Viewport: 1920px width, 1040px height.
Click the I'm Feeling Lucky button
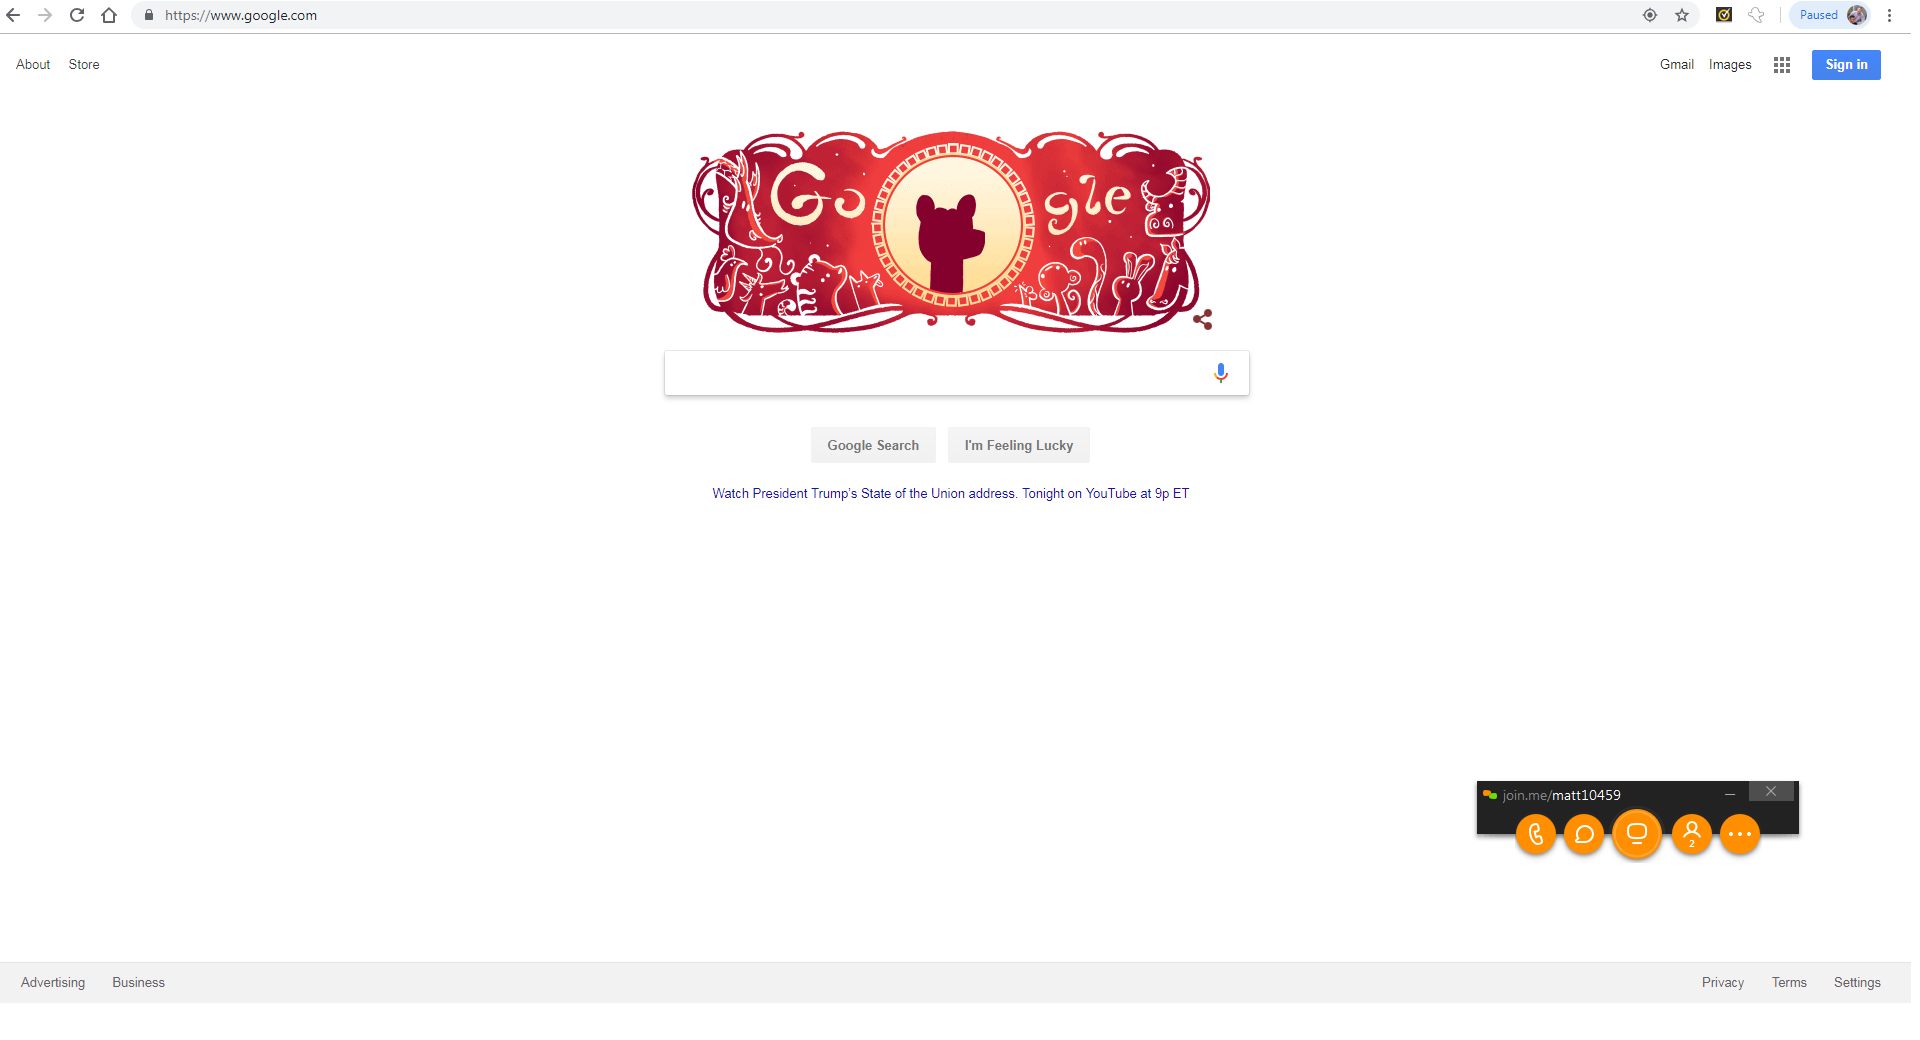[1018, 445]
